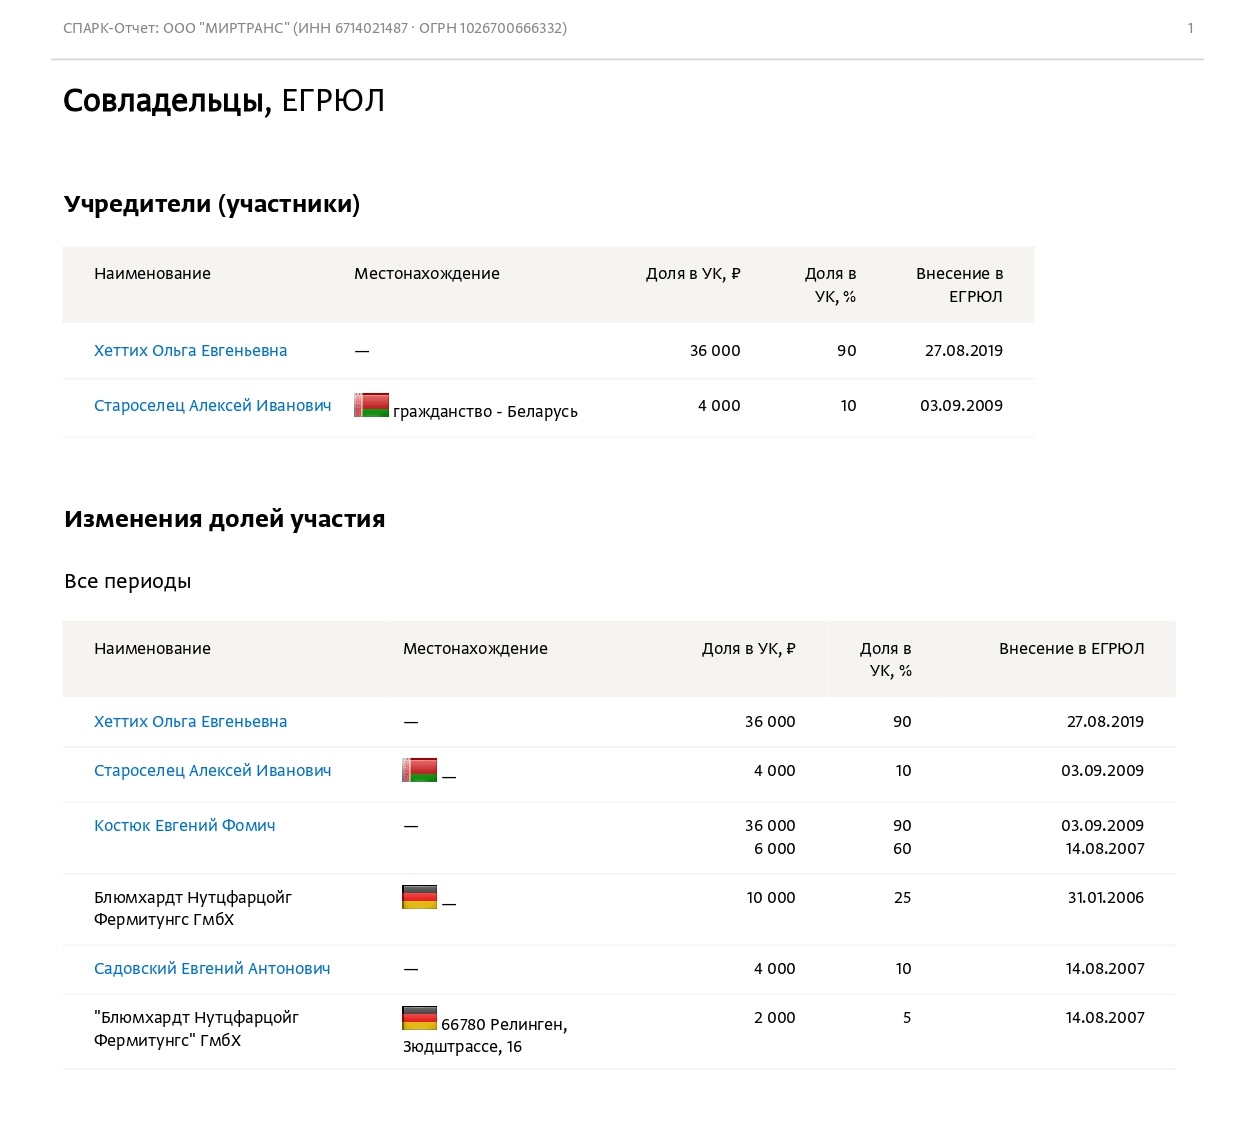The width and height of the screenshot is (1241, 1137).
Task: Click the Учредители (участники) section heading
Action: click(x=212, y=204)
